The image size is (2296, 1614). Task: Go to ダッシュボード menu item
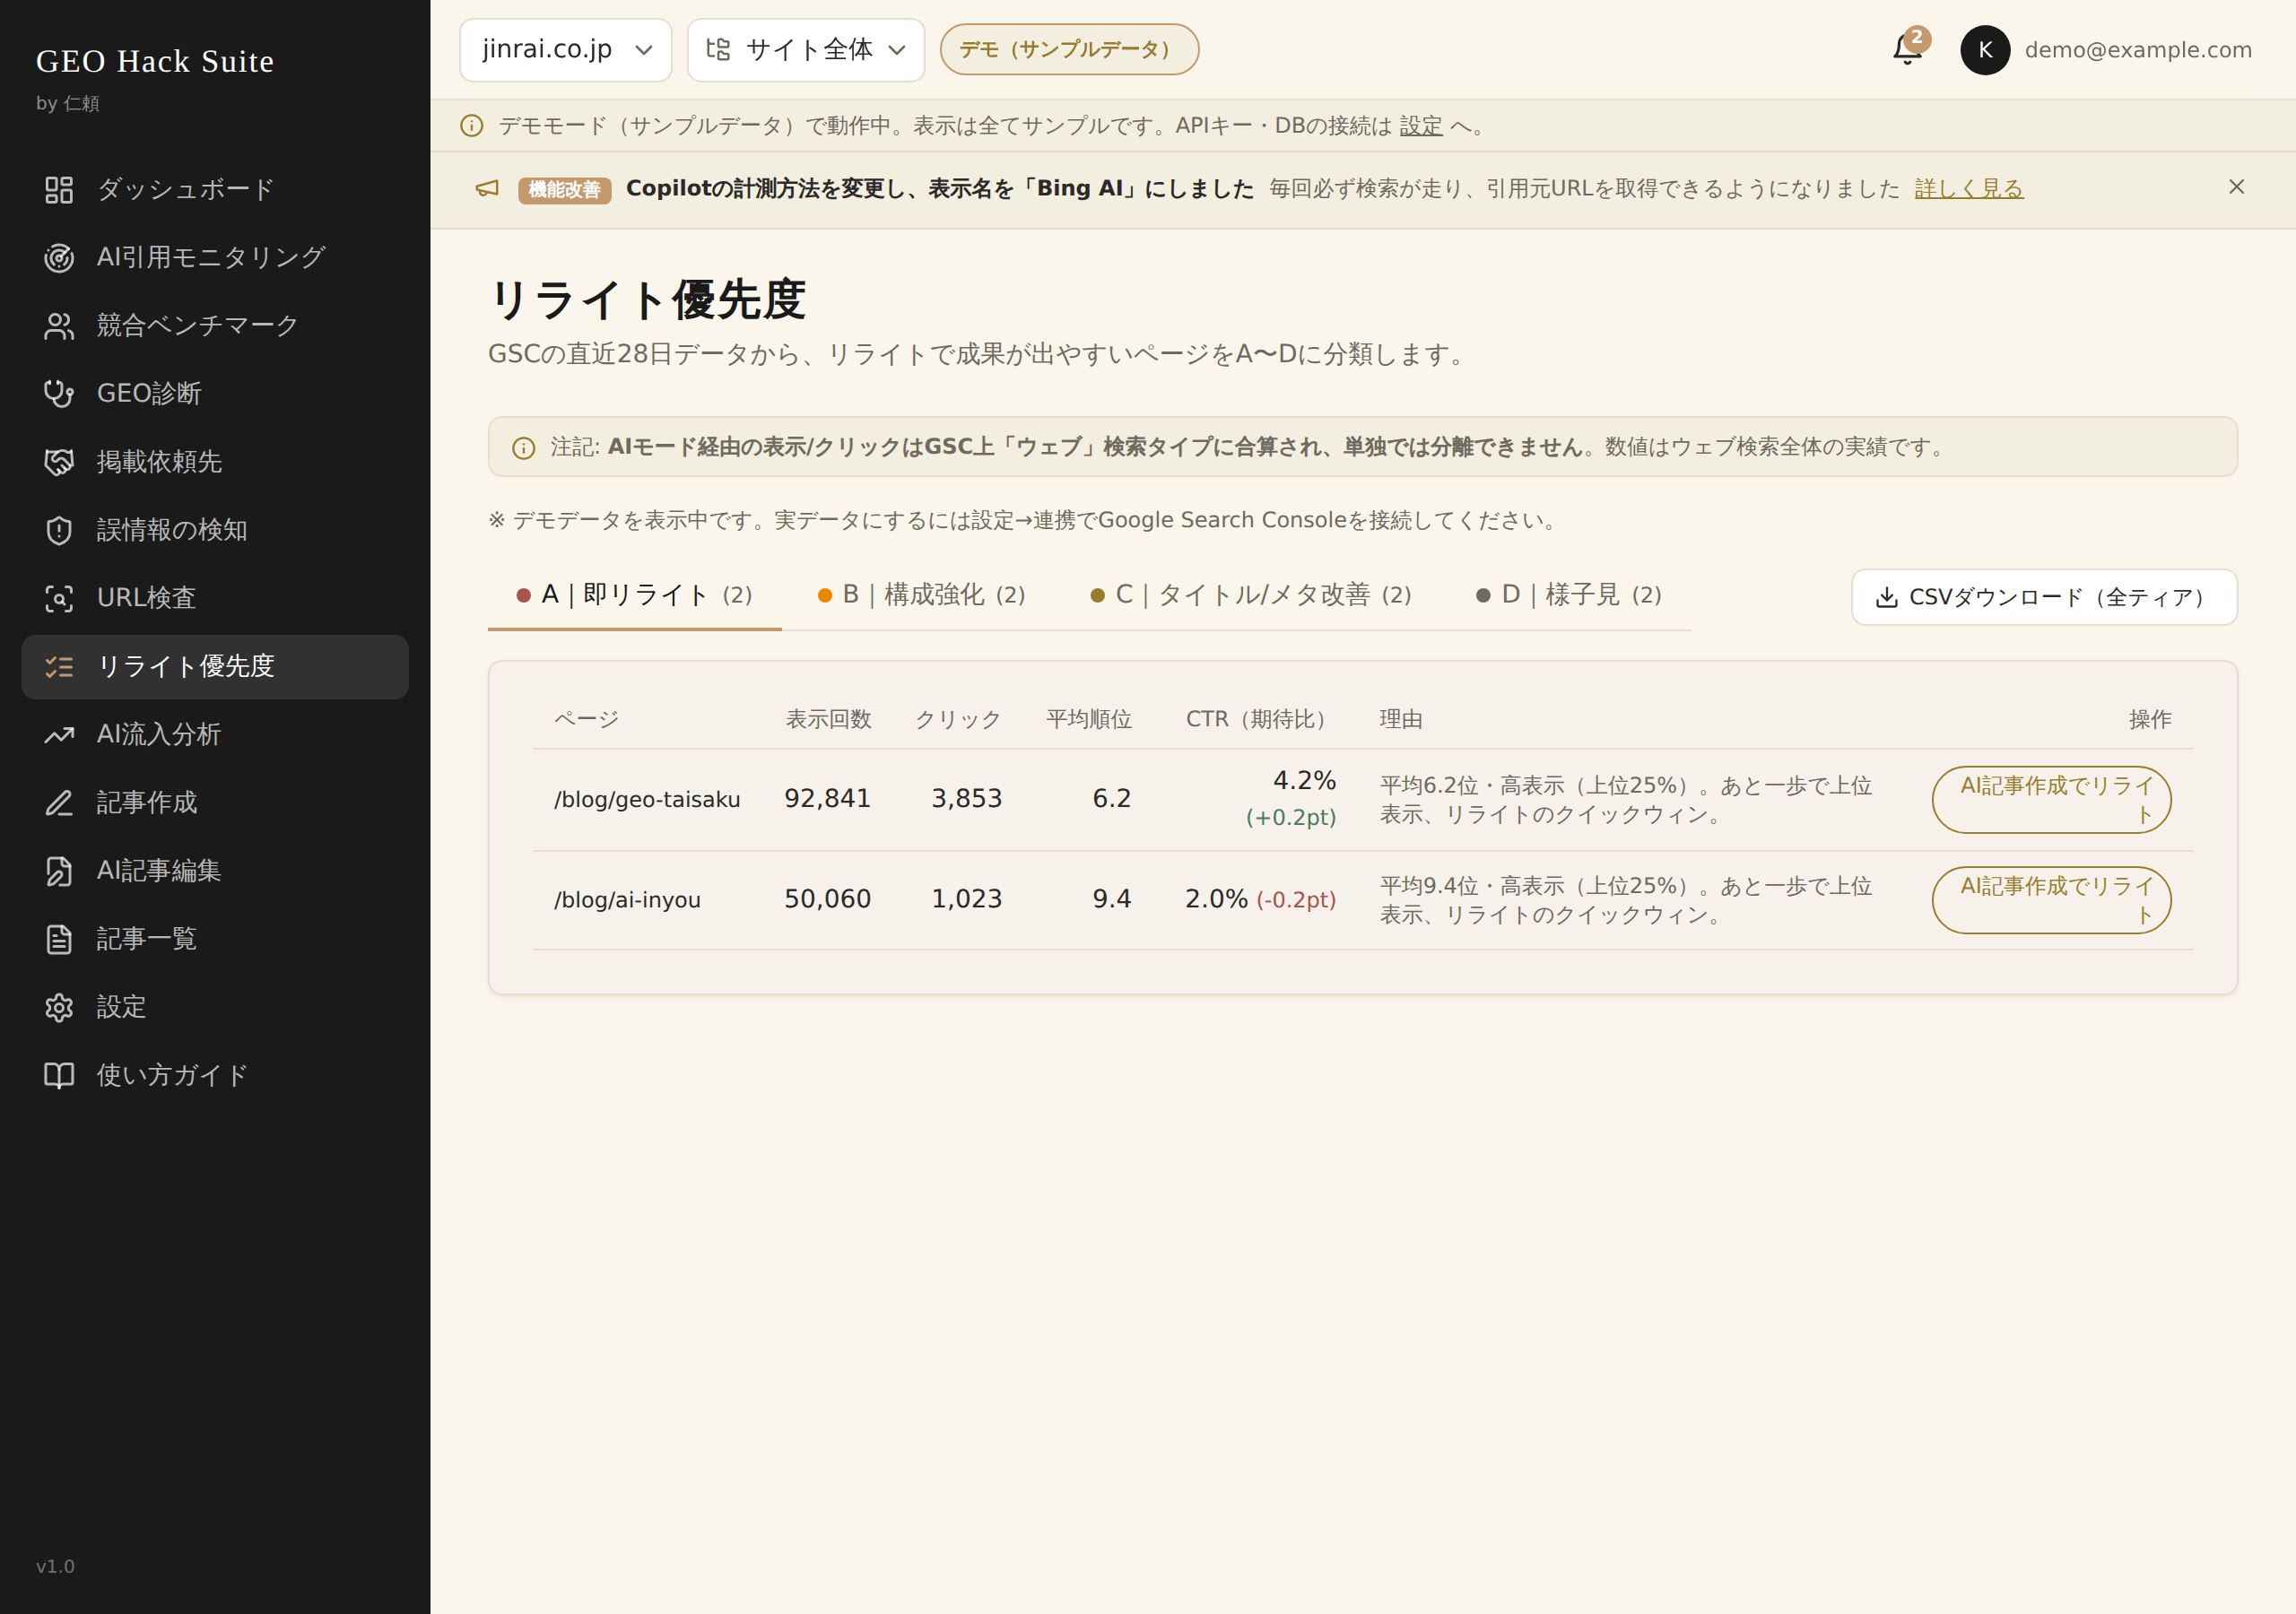tap(215, 190)
